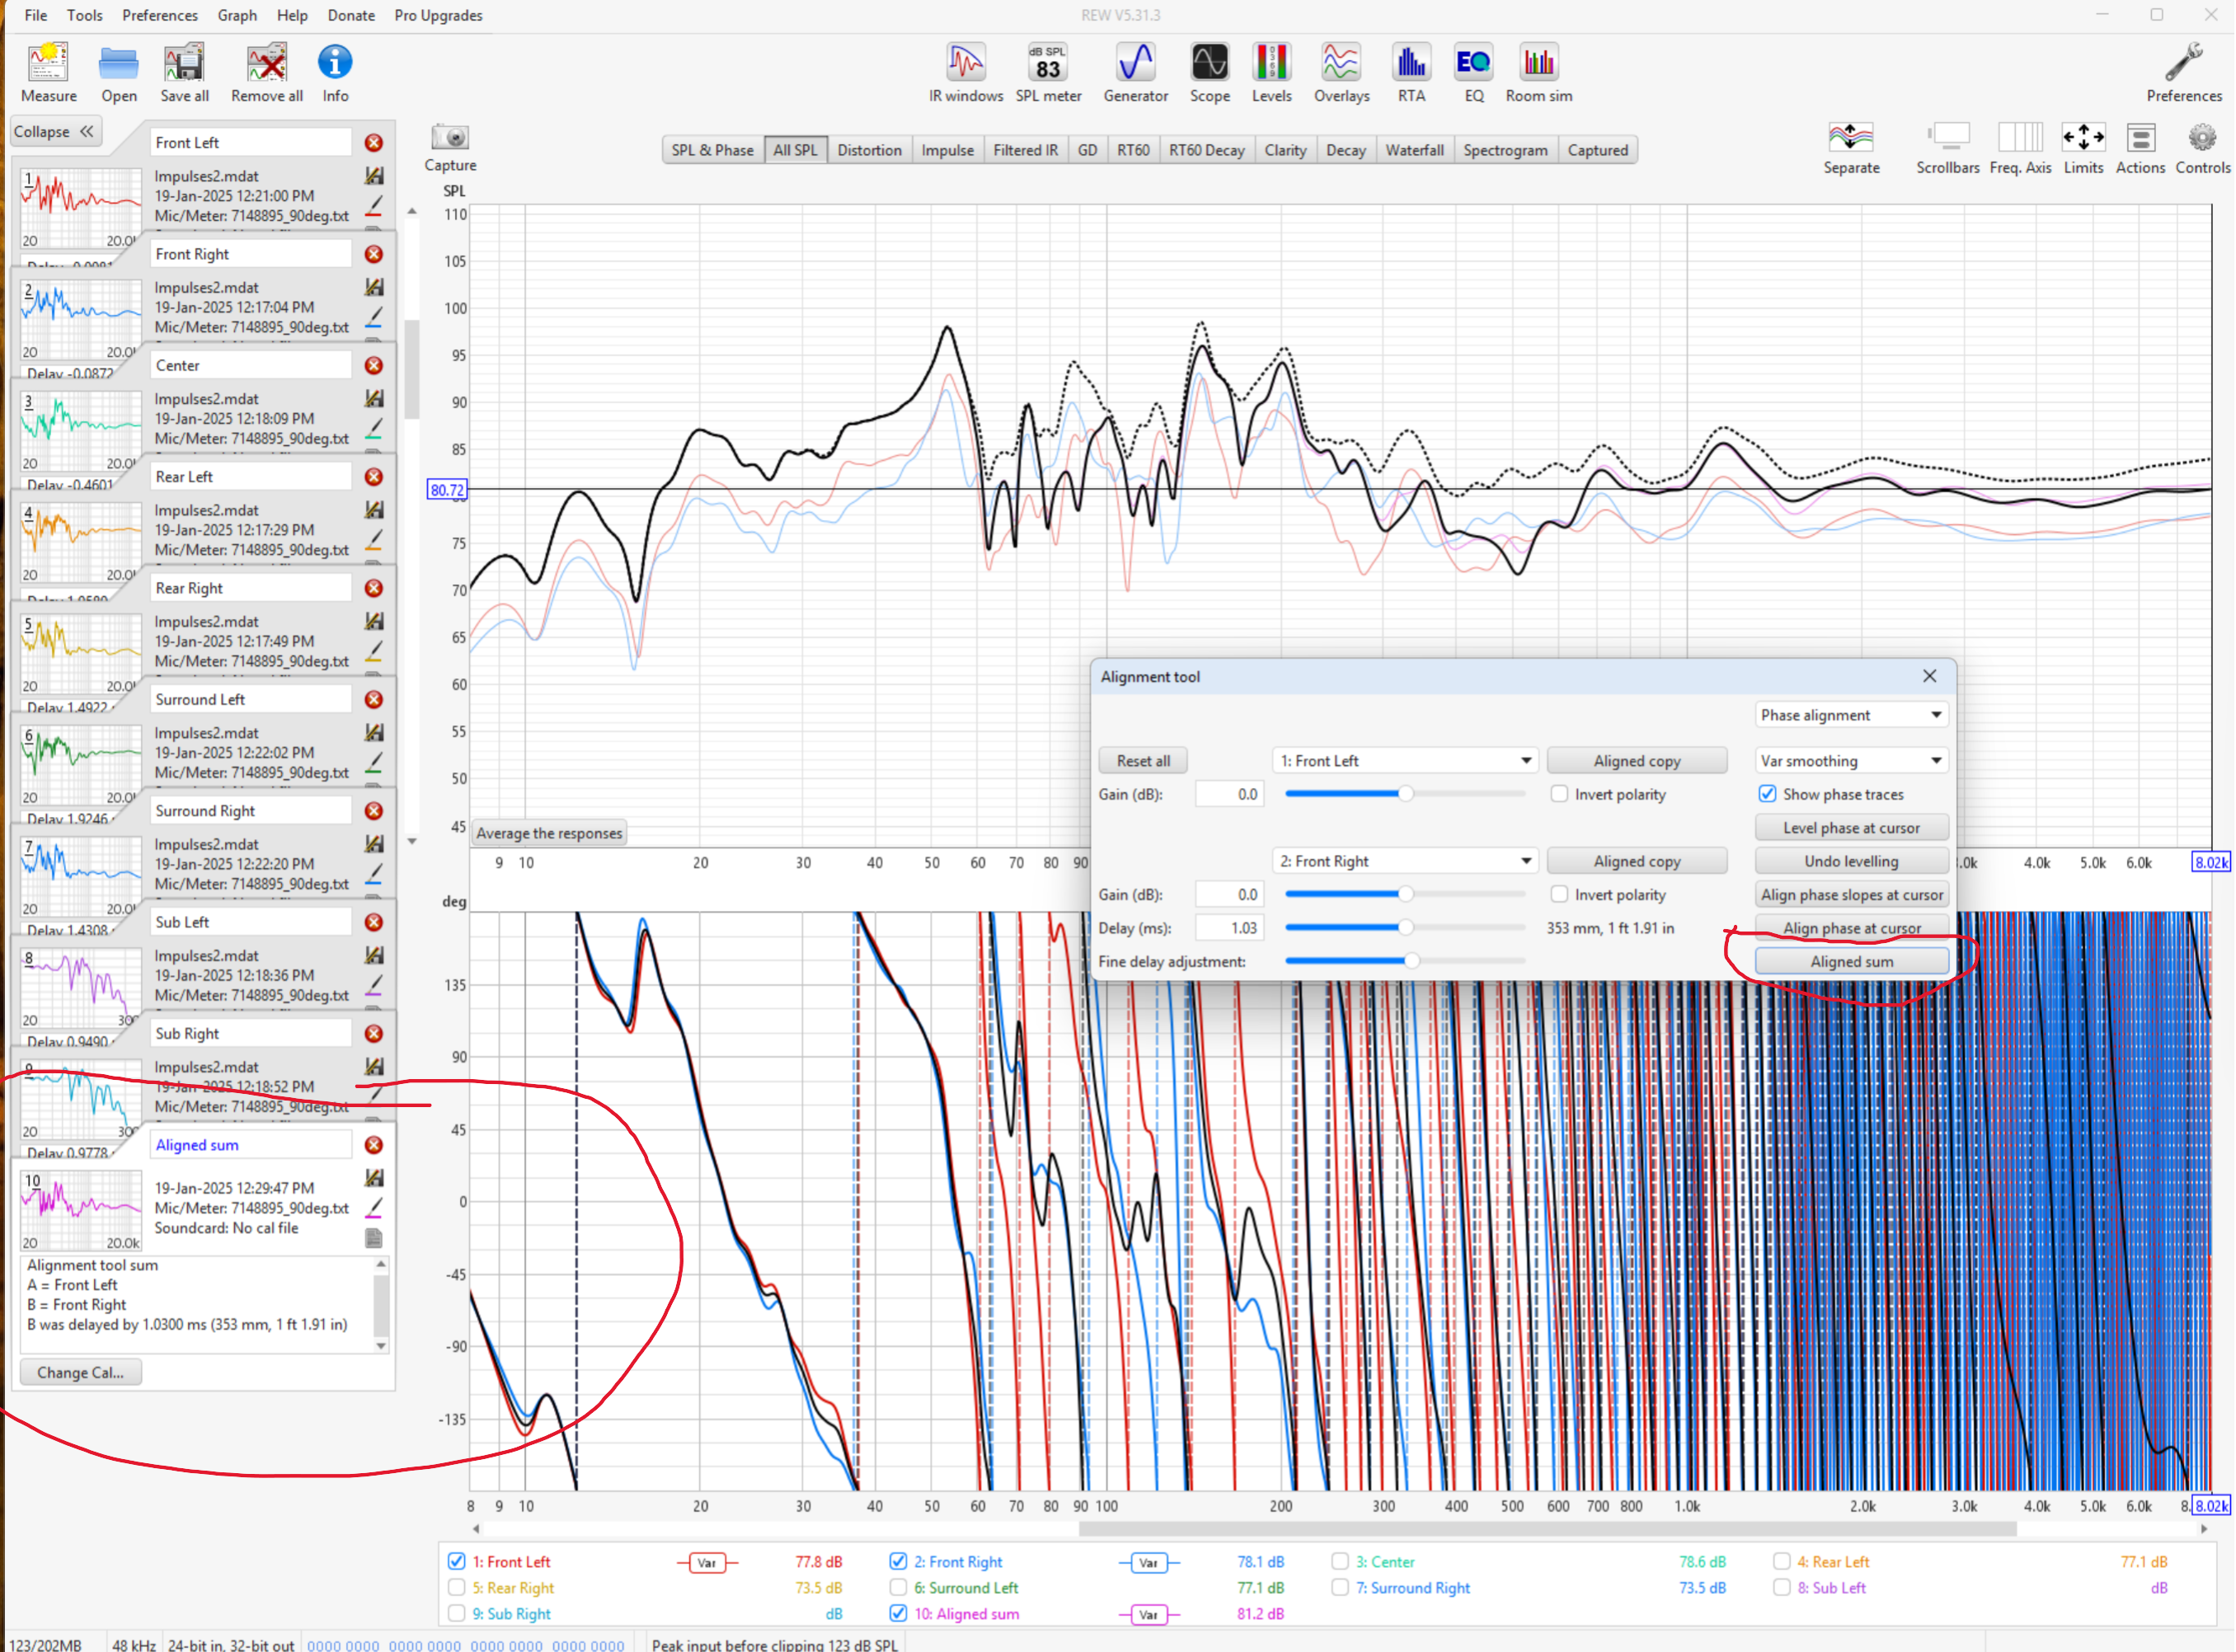Remove the Front Left measurement
Image resolution: width=2236 pixels, height=1652 pixels.
click(374, 143)
